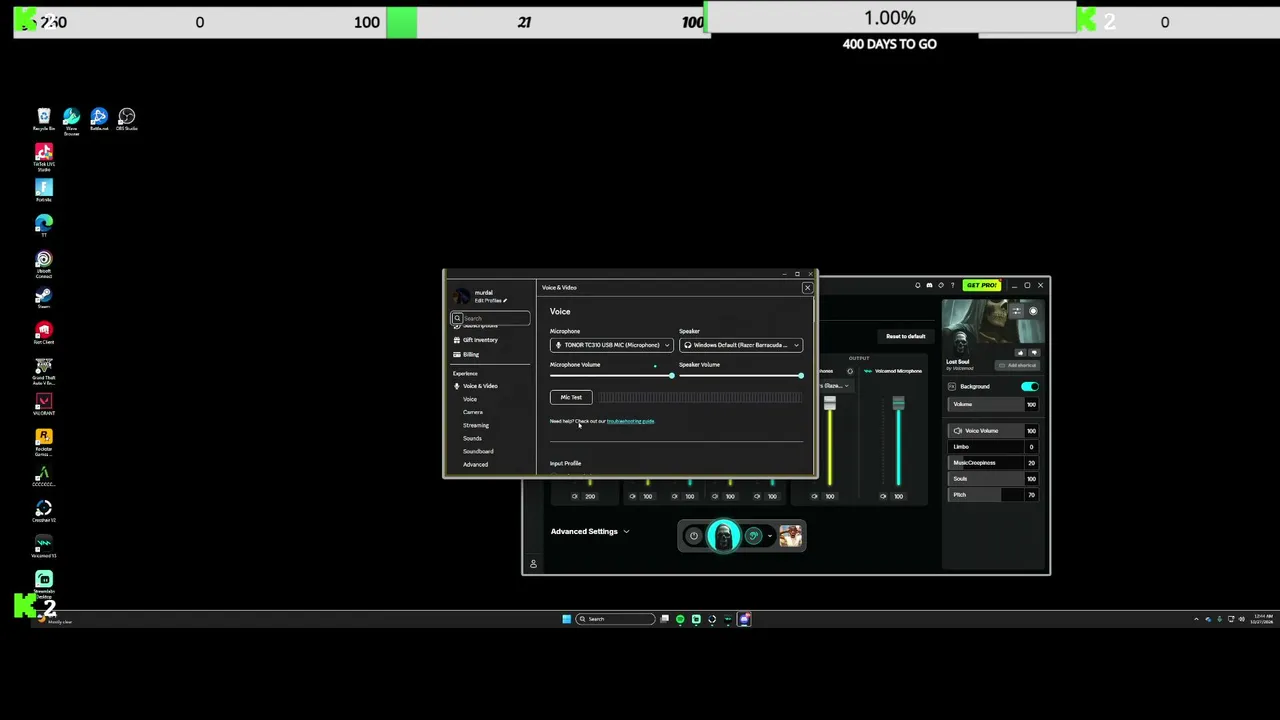Open Streamlabs Desktop shortcut icon
This screenshot has height=720, width=1280.
tap(43, 585)
